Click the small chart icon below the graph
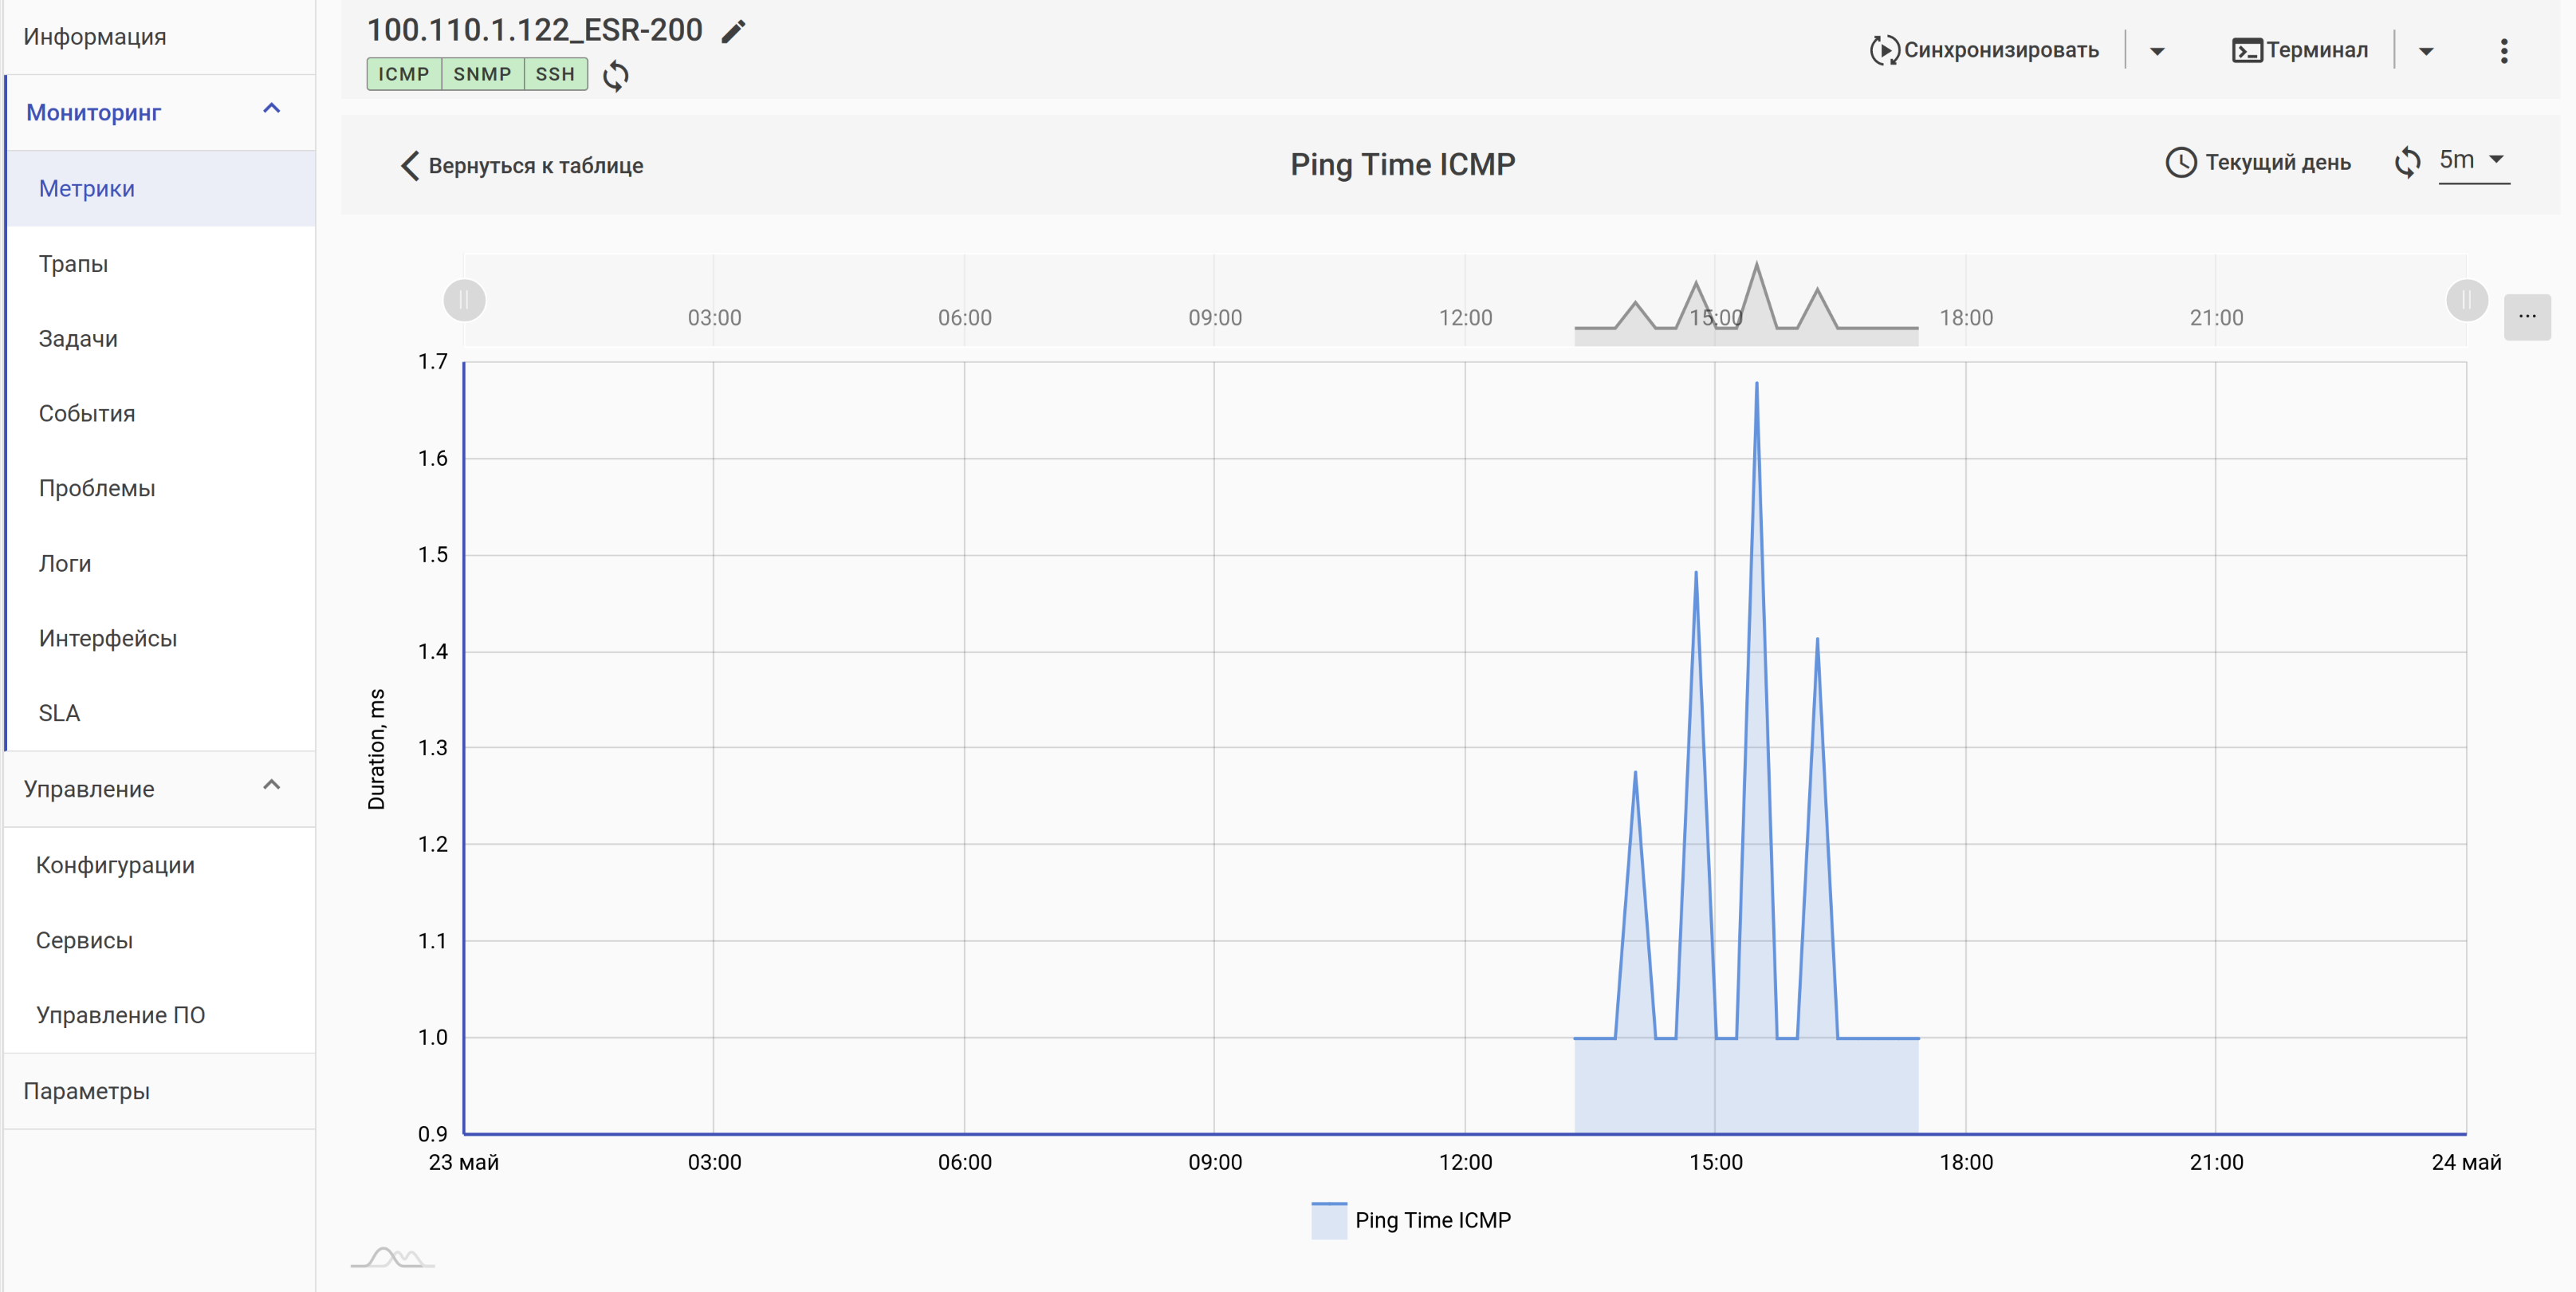 click(392, 1257)
